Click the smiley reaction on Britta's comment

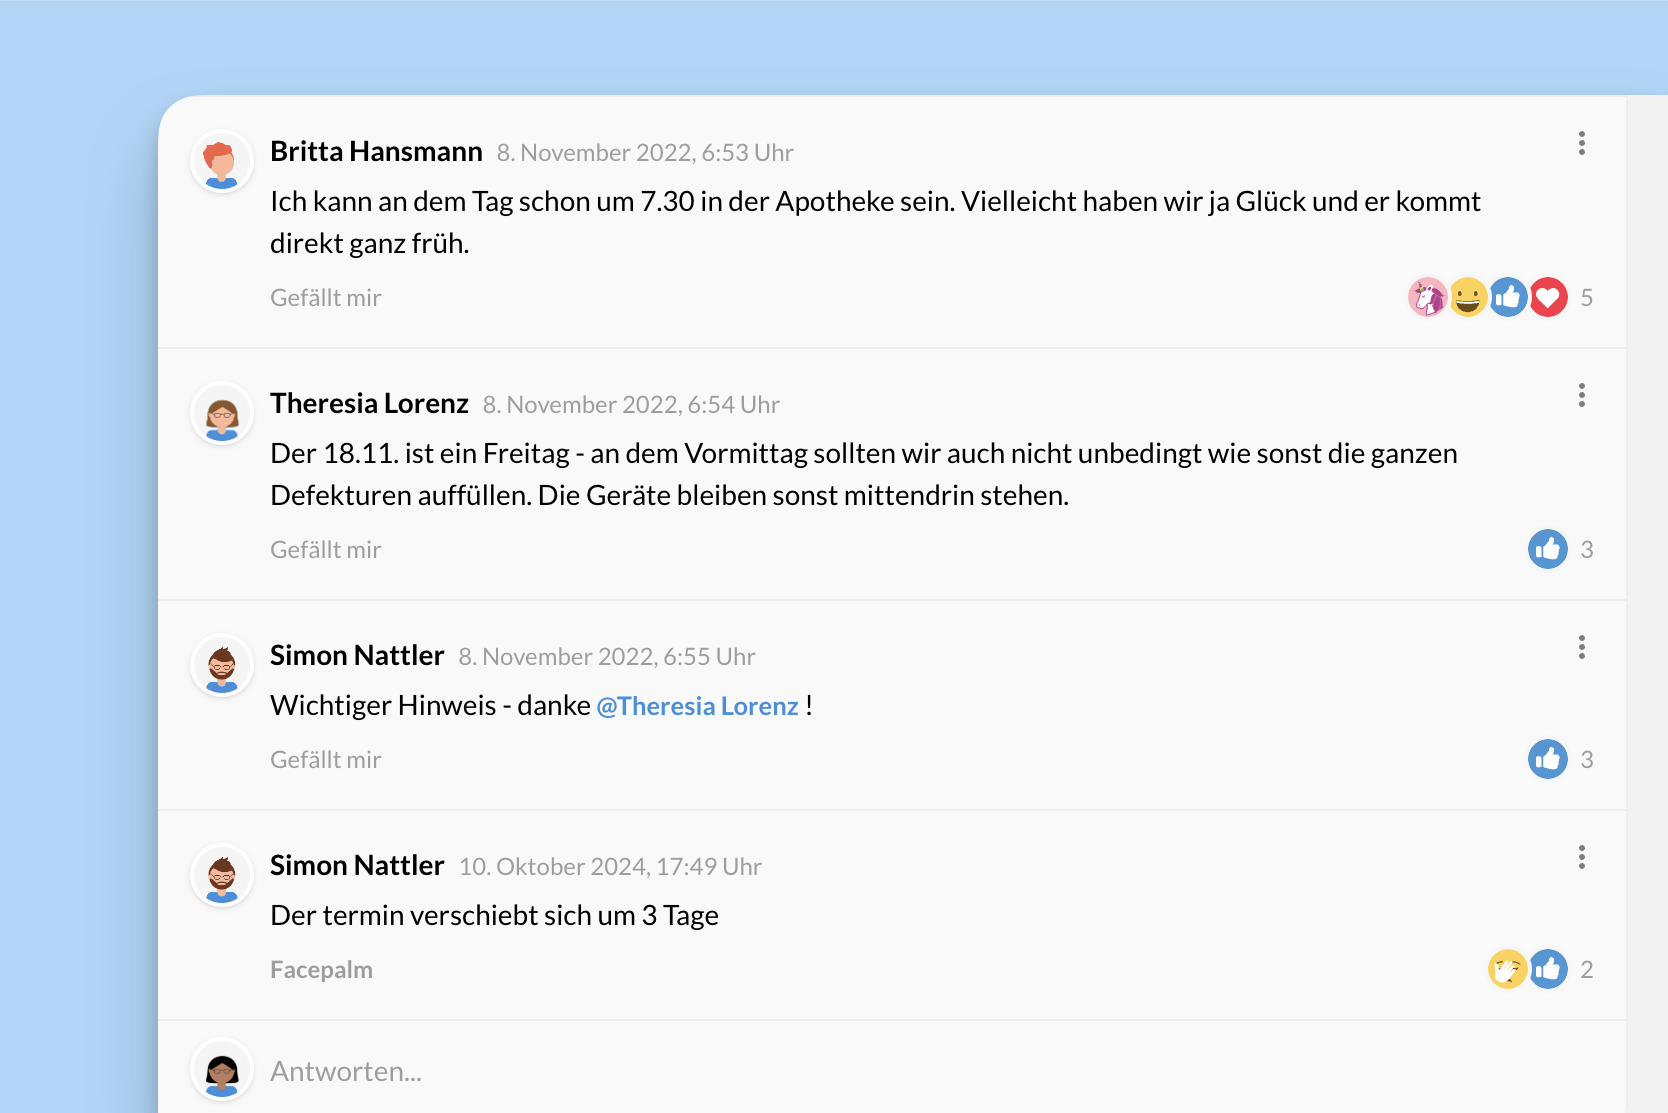coord(1468,297)
